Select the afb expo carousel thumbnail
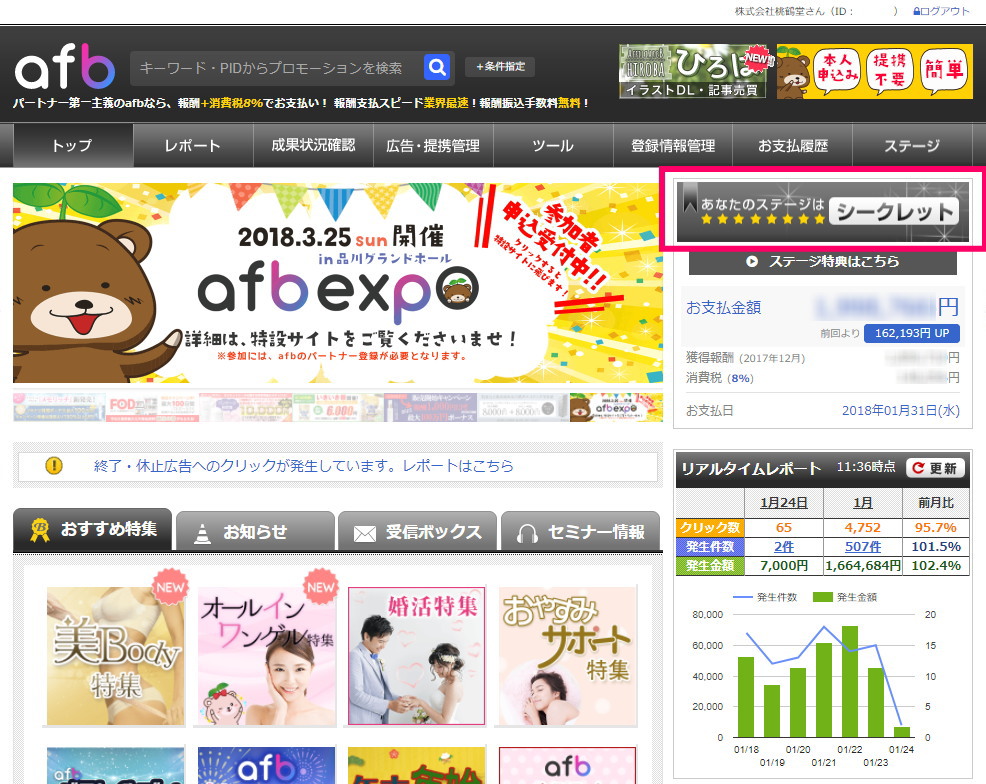Image resolution: width=986 pixels, height=784 pixels. [x=616, y=407]
